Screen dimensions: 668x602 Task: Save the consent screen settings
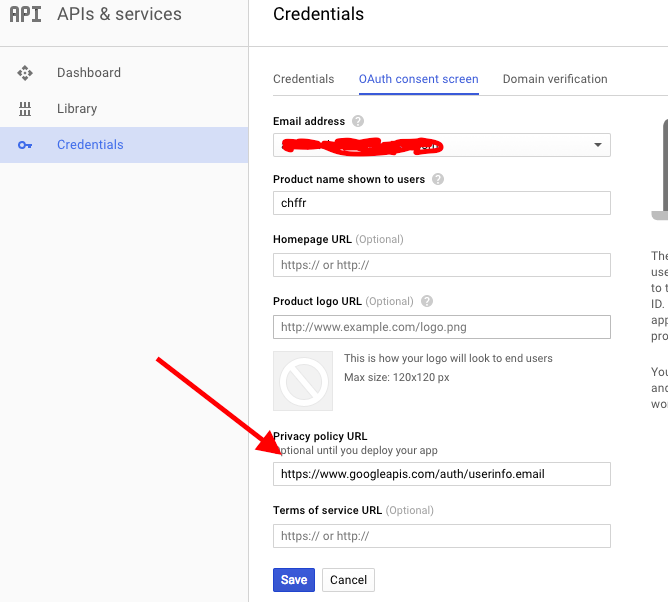click(x=294, y=580)
